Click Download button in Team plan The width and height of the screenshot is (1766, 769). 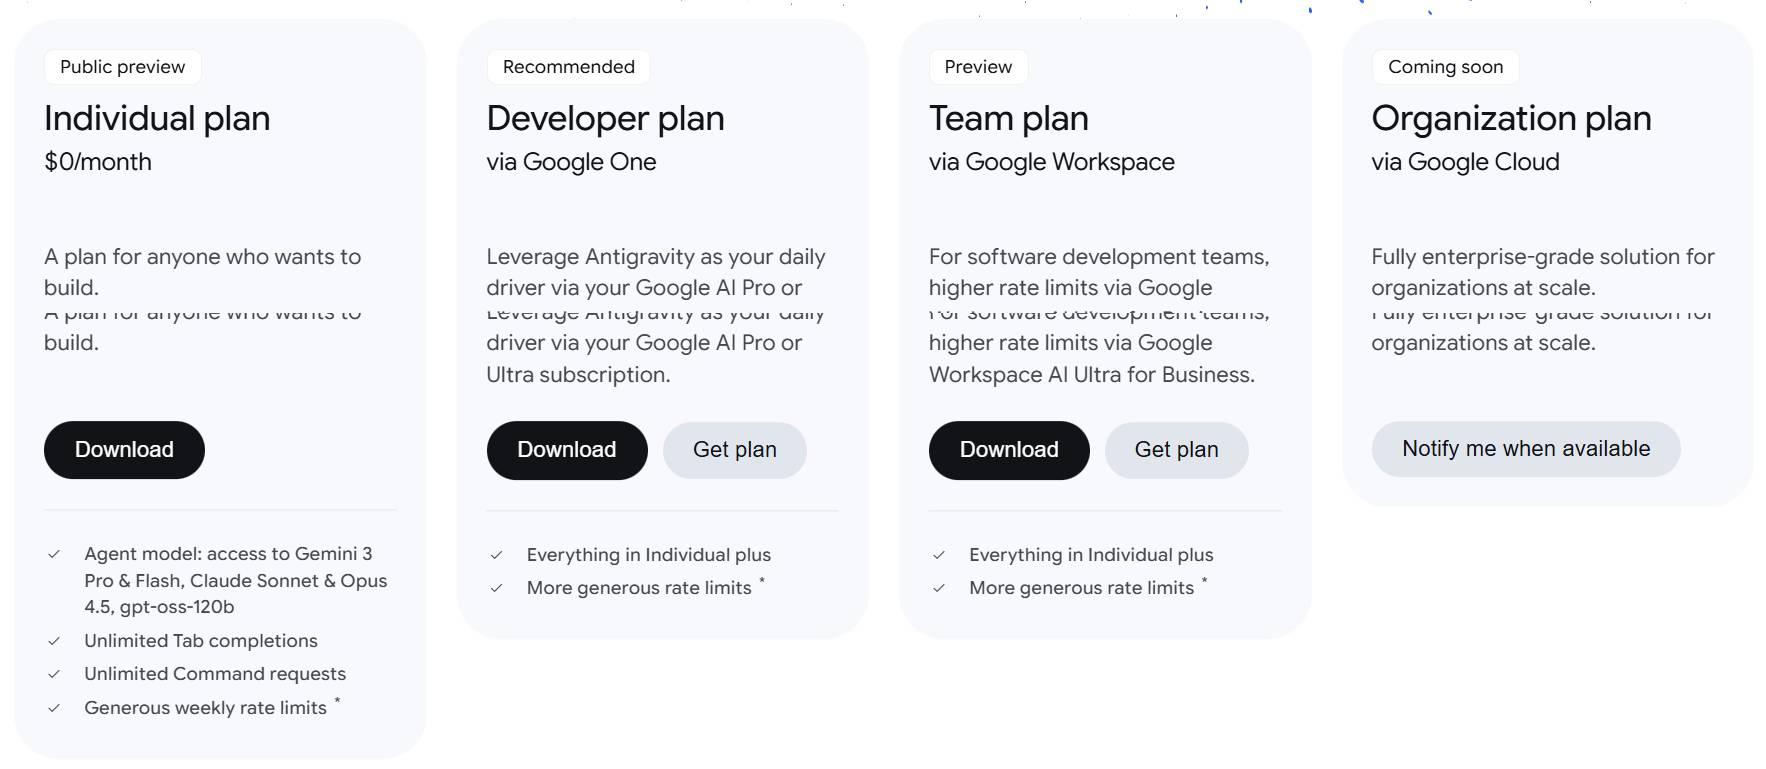1009,450
